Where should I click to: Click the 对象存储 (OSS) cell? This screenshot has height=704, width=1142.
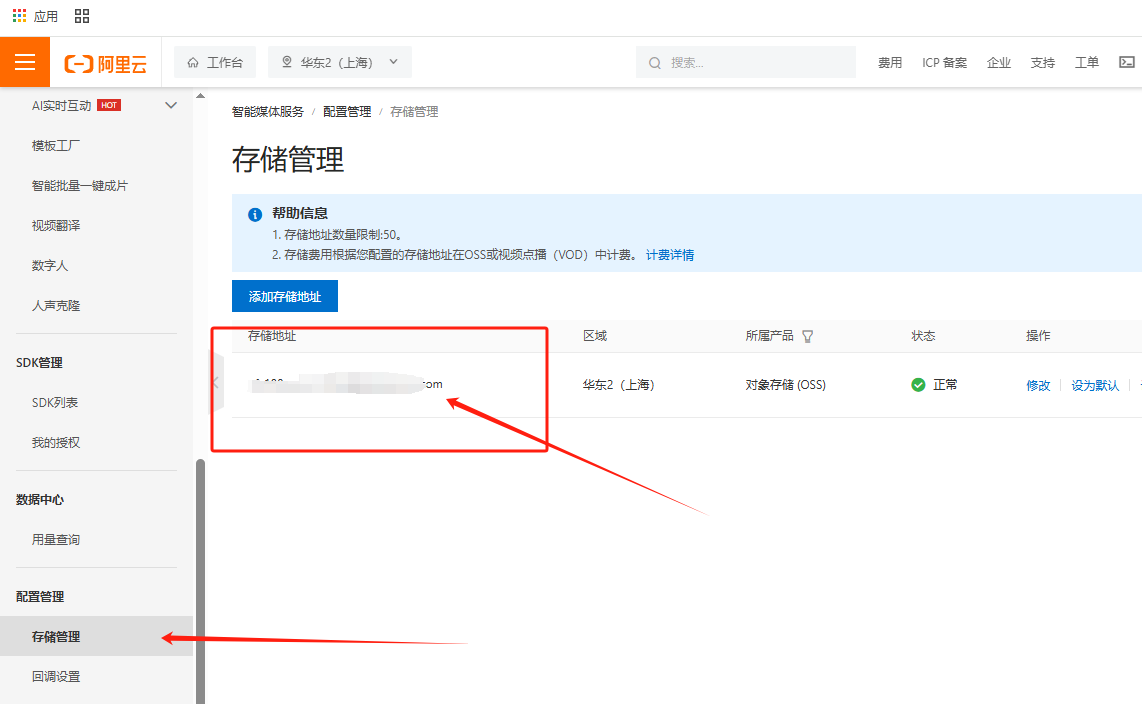tap(785, 384)
